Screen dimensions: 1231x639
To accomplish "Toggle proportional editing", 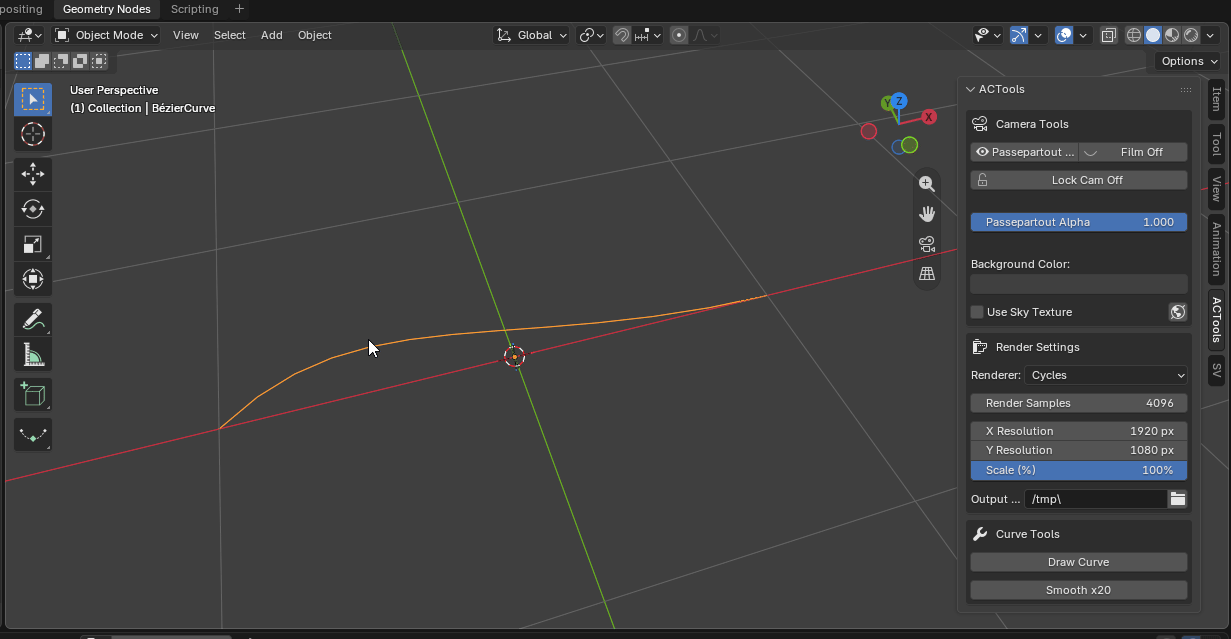I will (x=679, y=35).
